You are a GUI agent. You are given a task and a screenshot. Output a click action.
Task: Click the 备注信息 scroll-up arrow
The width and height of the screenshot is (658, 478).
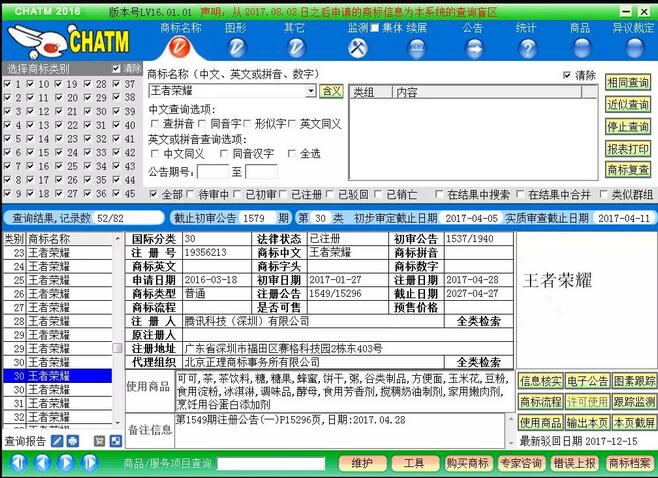(511, 419)
